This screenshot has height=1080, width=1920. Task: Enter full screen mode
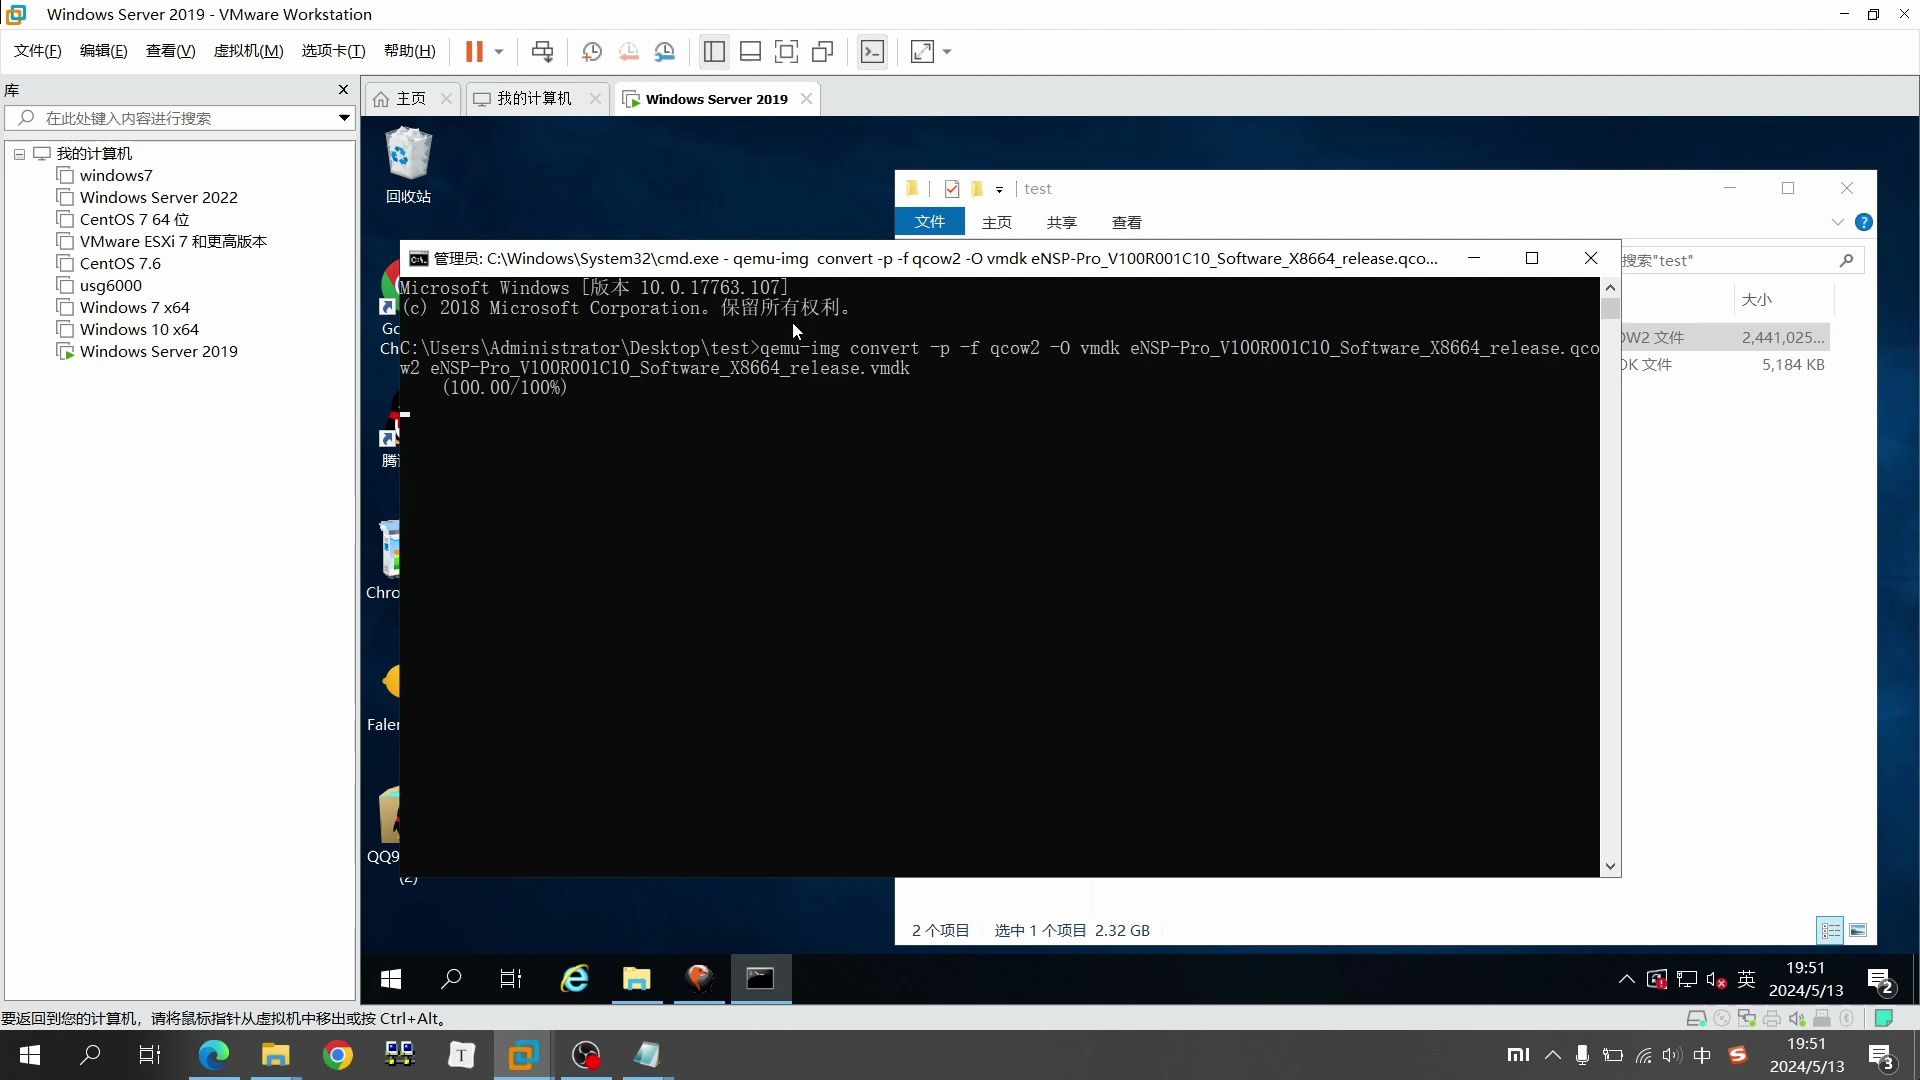pyautogui.click(x=786, y=51)
